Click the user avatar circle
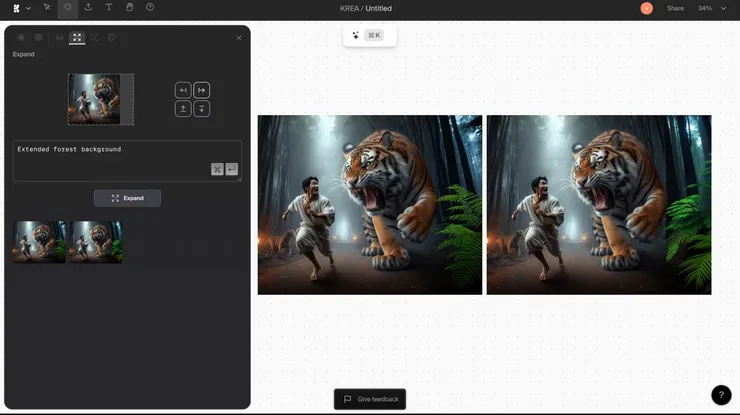Viewport: 740px width, 415px height. [x=647, y=8]
